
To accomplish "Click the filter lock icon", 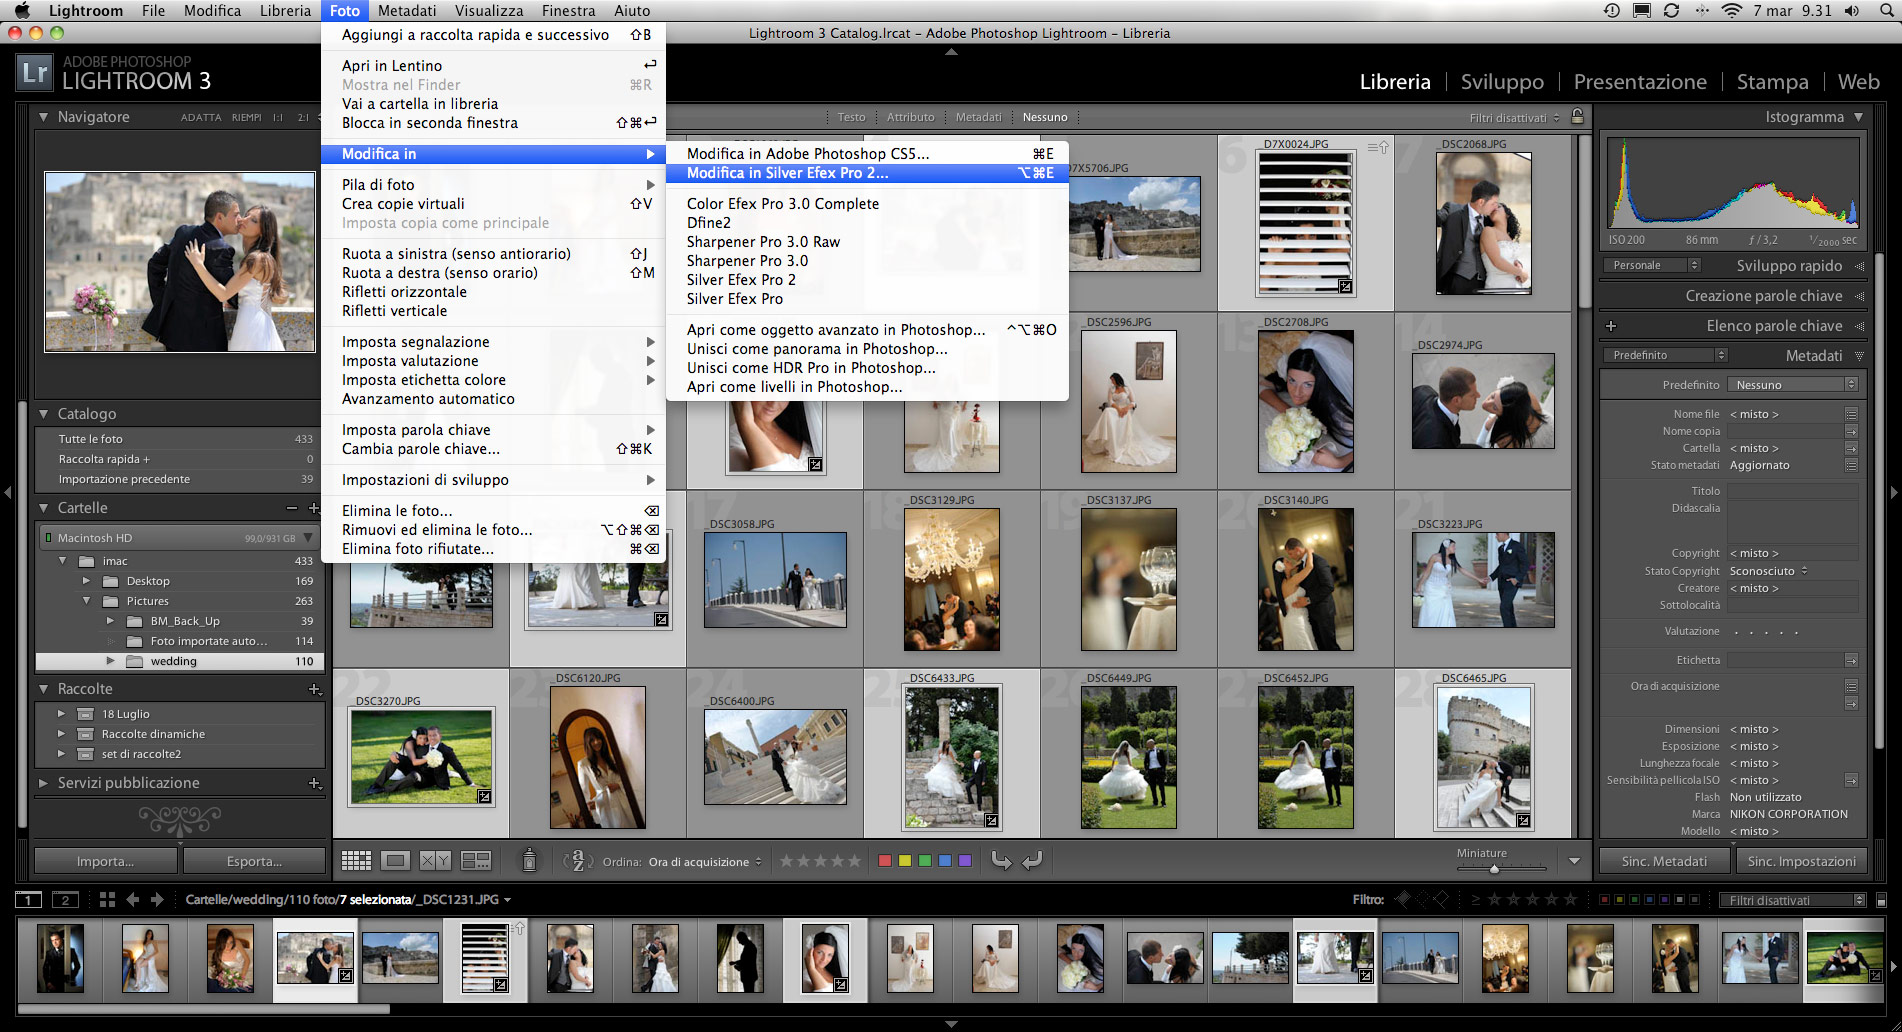I will (1577, 116).
